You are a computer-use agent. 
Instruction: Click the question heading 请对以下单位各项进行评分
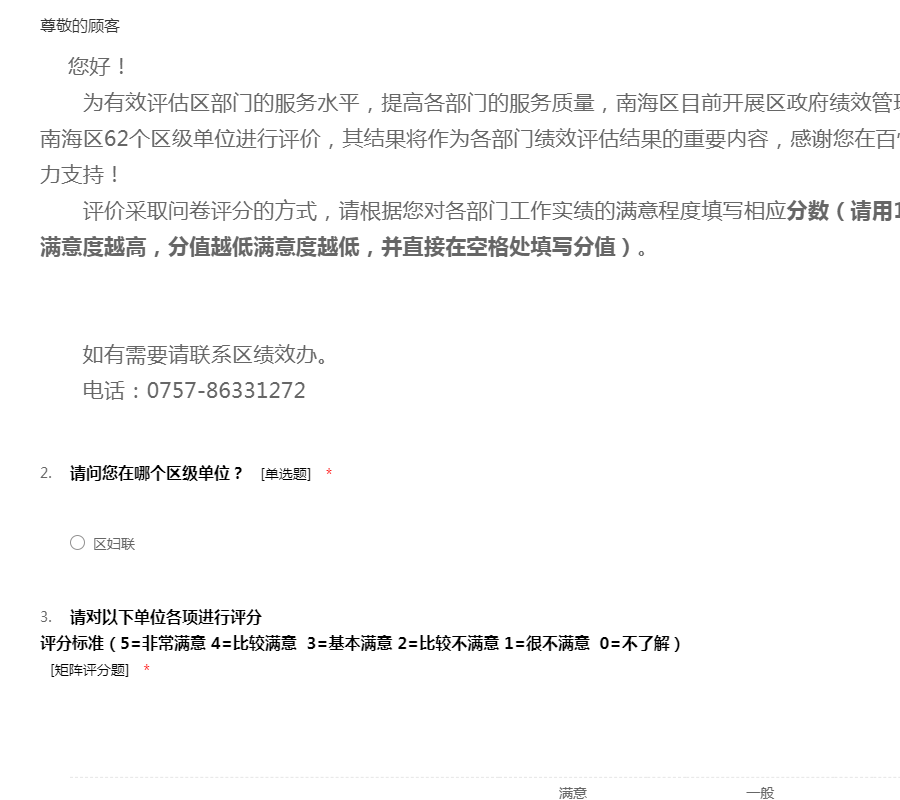click(x=166, y=618)
